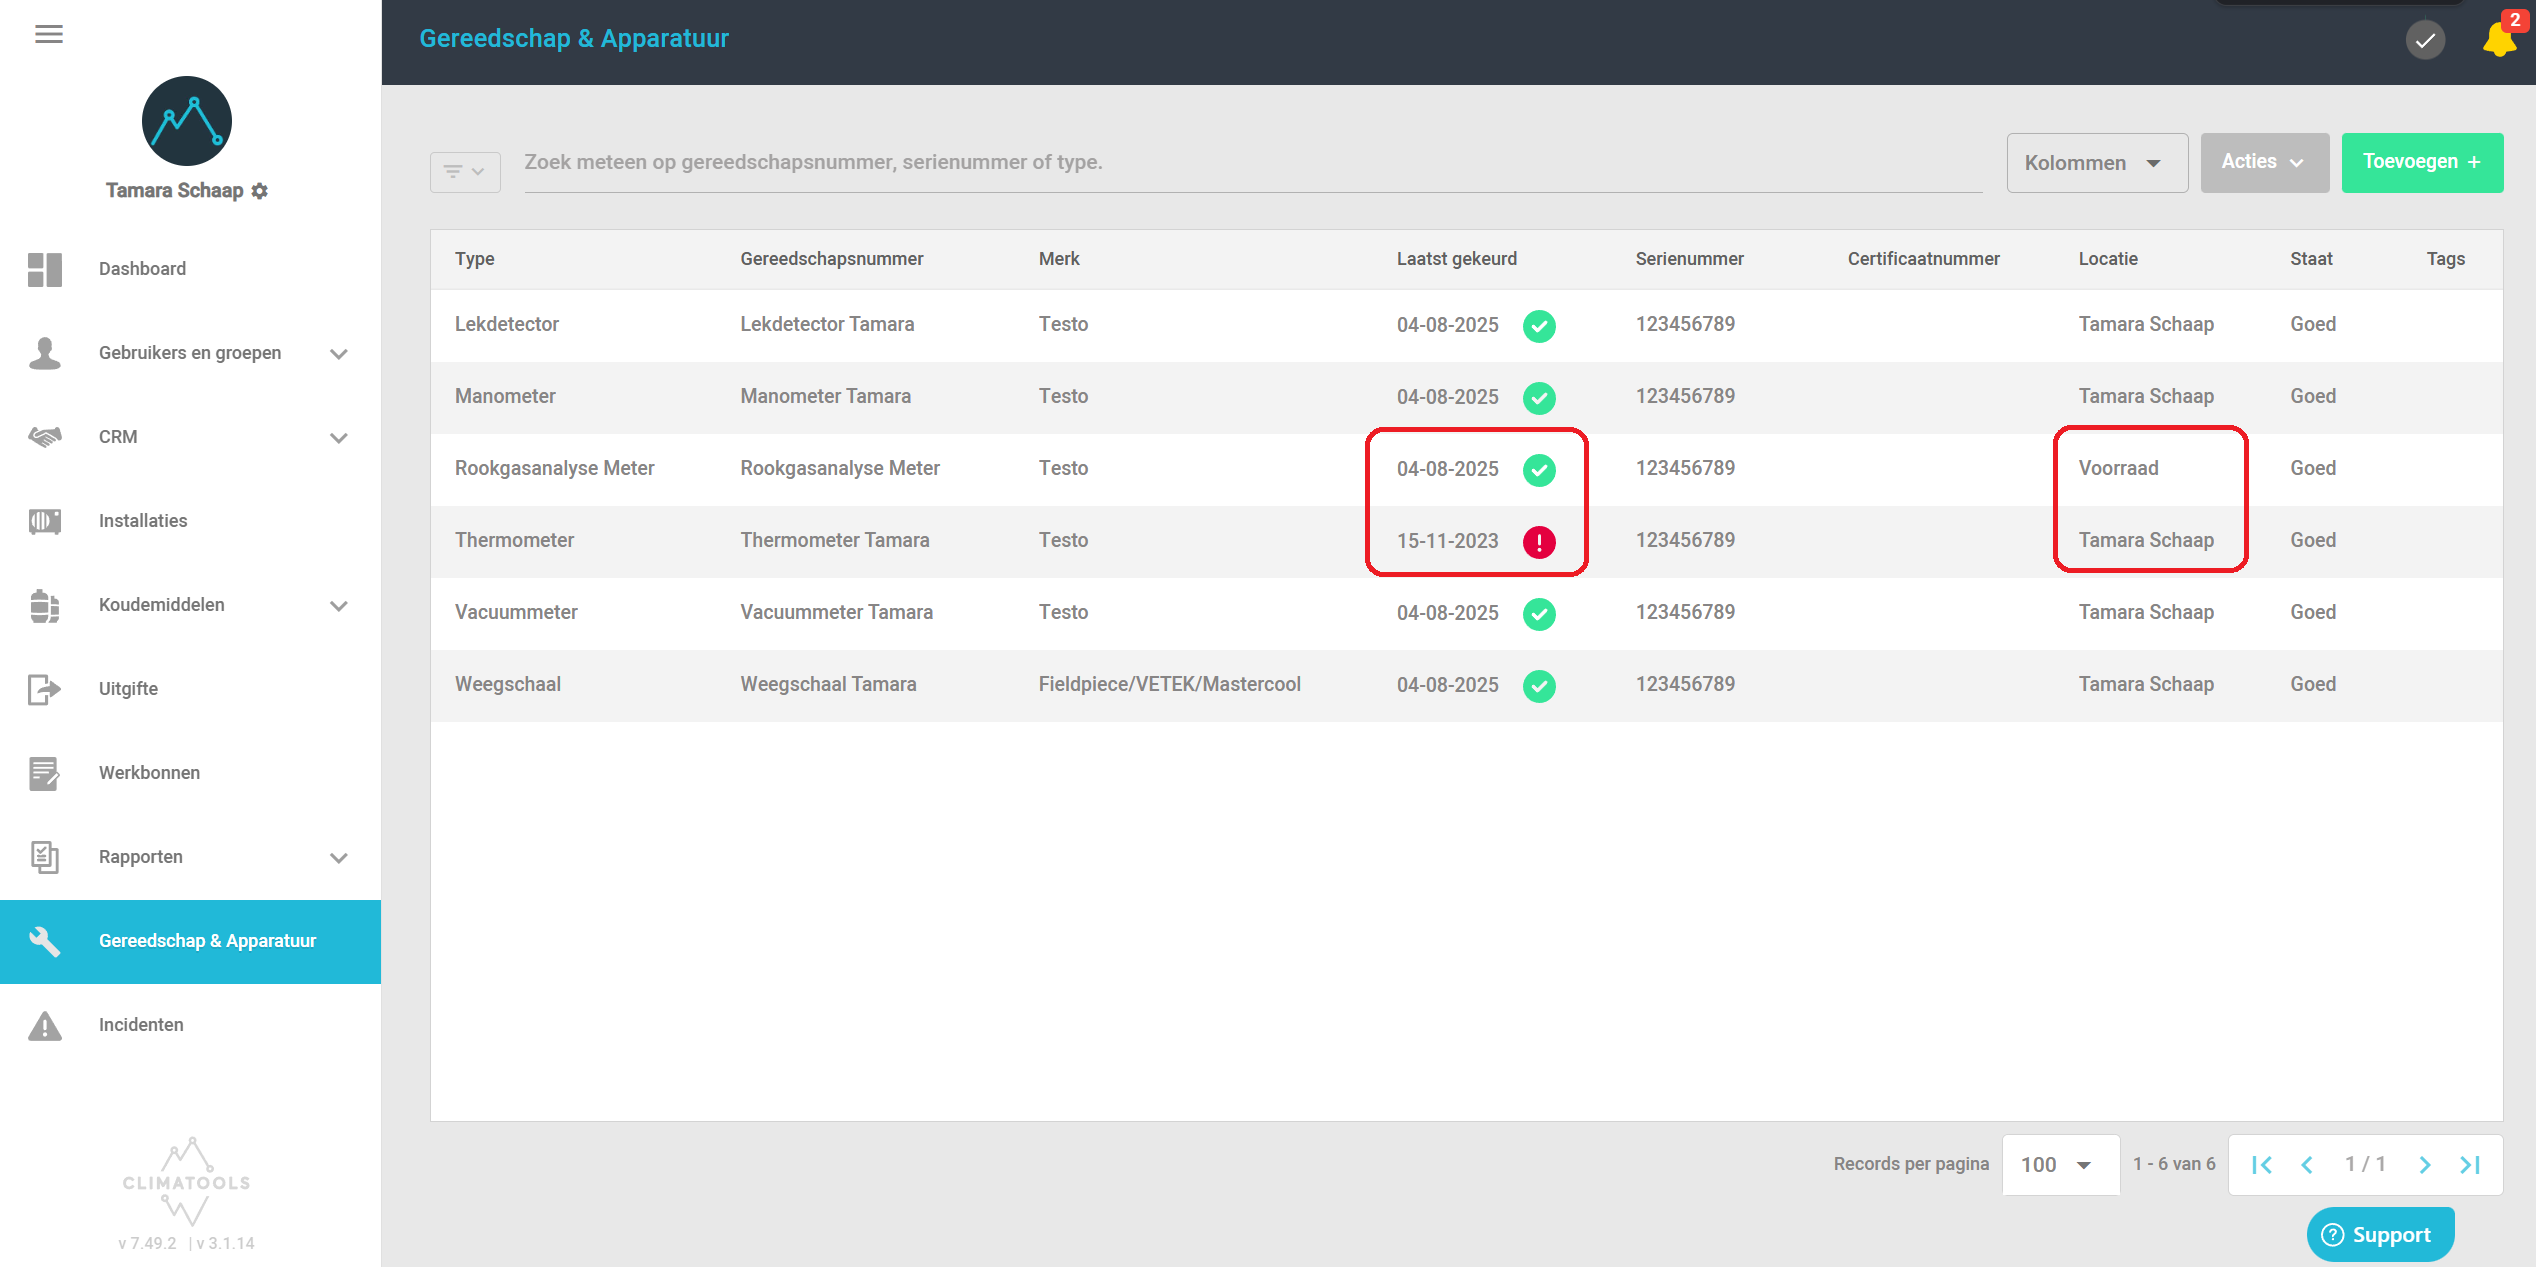Click the Toevoegen + button
Image resolution: width=2536 pixels, height=1267 pixels.
[x=2421, y=162]
